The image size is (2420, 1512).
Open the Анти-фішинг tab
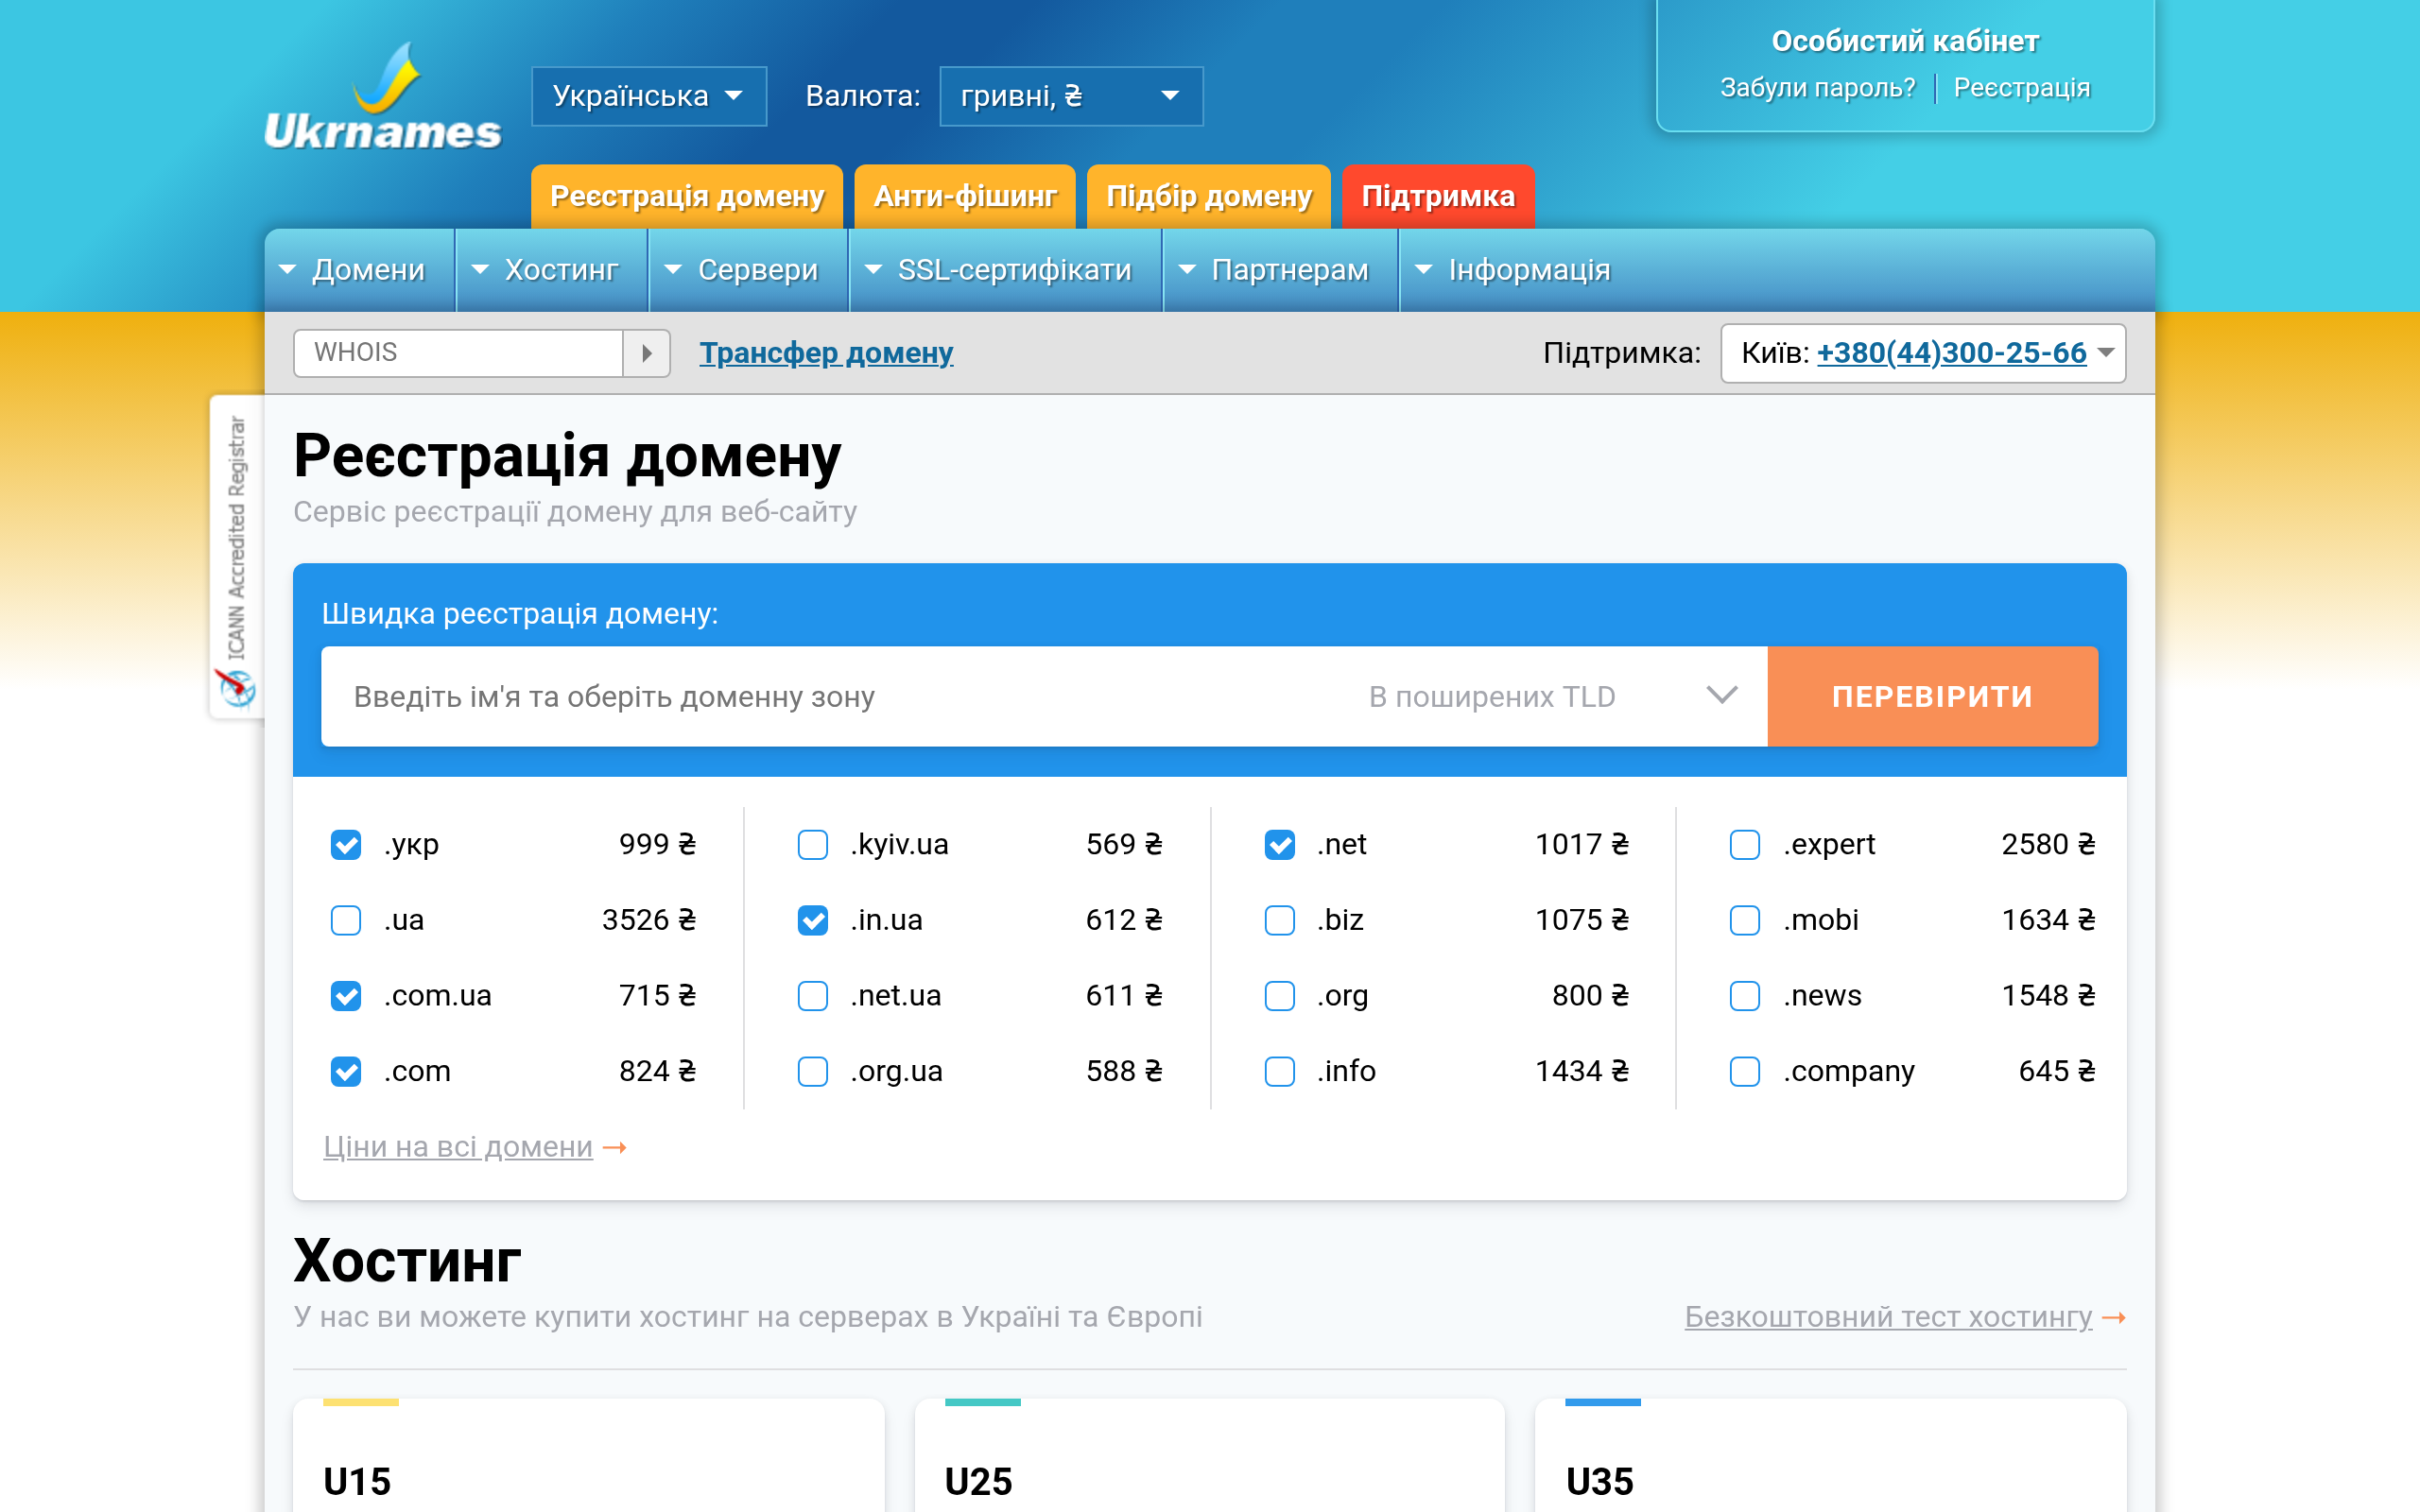(x=965, y=197)
